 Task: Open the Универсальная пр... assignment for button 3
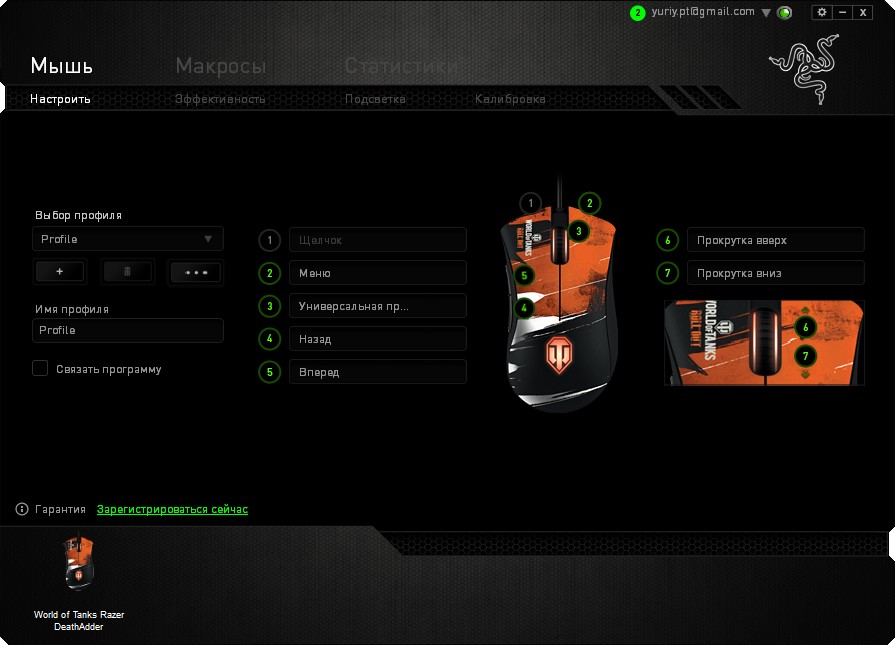pyautogui.click(x=378, y=306)
